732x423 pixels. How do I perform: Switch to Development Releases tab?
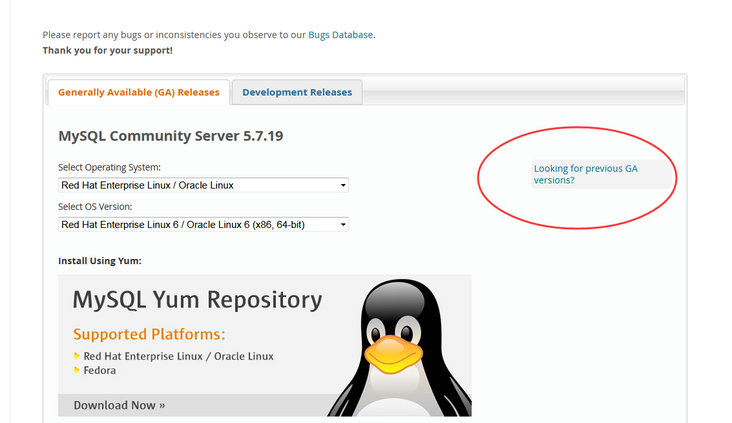tap(297, 92)
